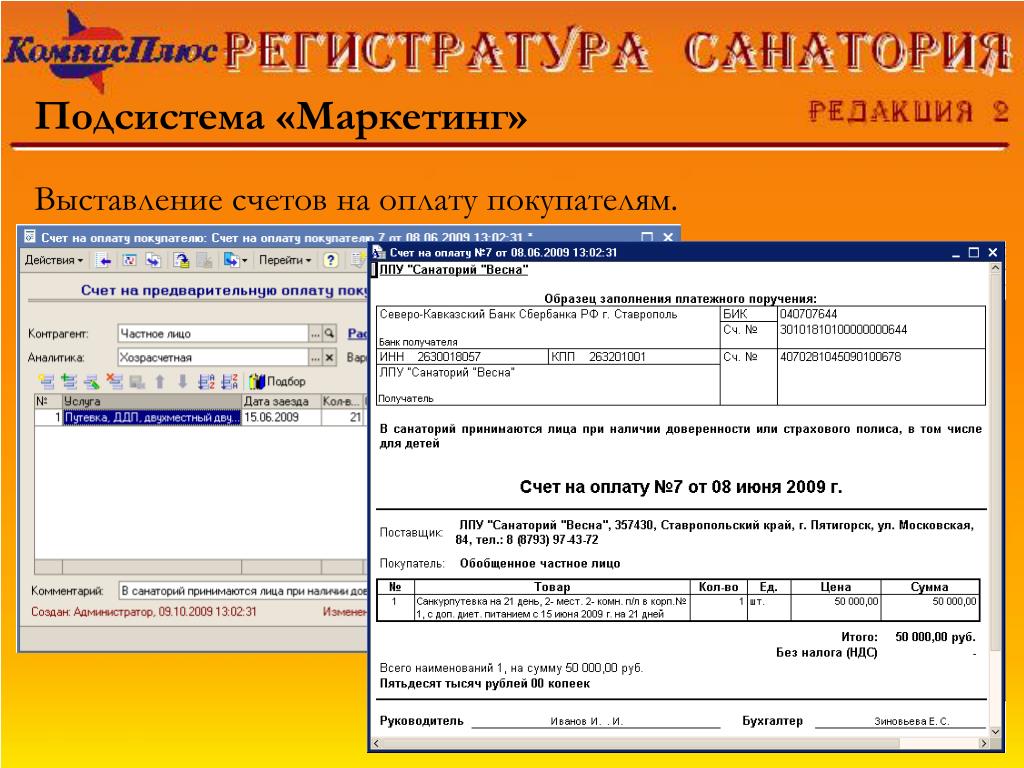The width and height of the screenshot is (1024, 768).
Task: Click the Контрагент ellipsis select button
Action: click(x=315, y=334)
